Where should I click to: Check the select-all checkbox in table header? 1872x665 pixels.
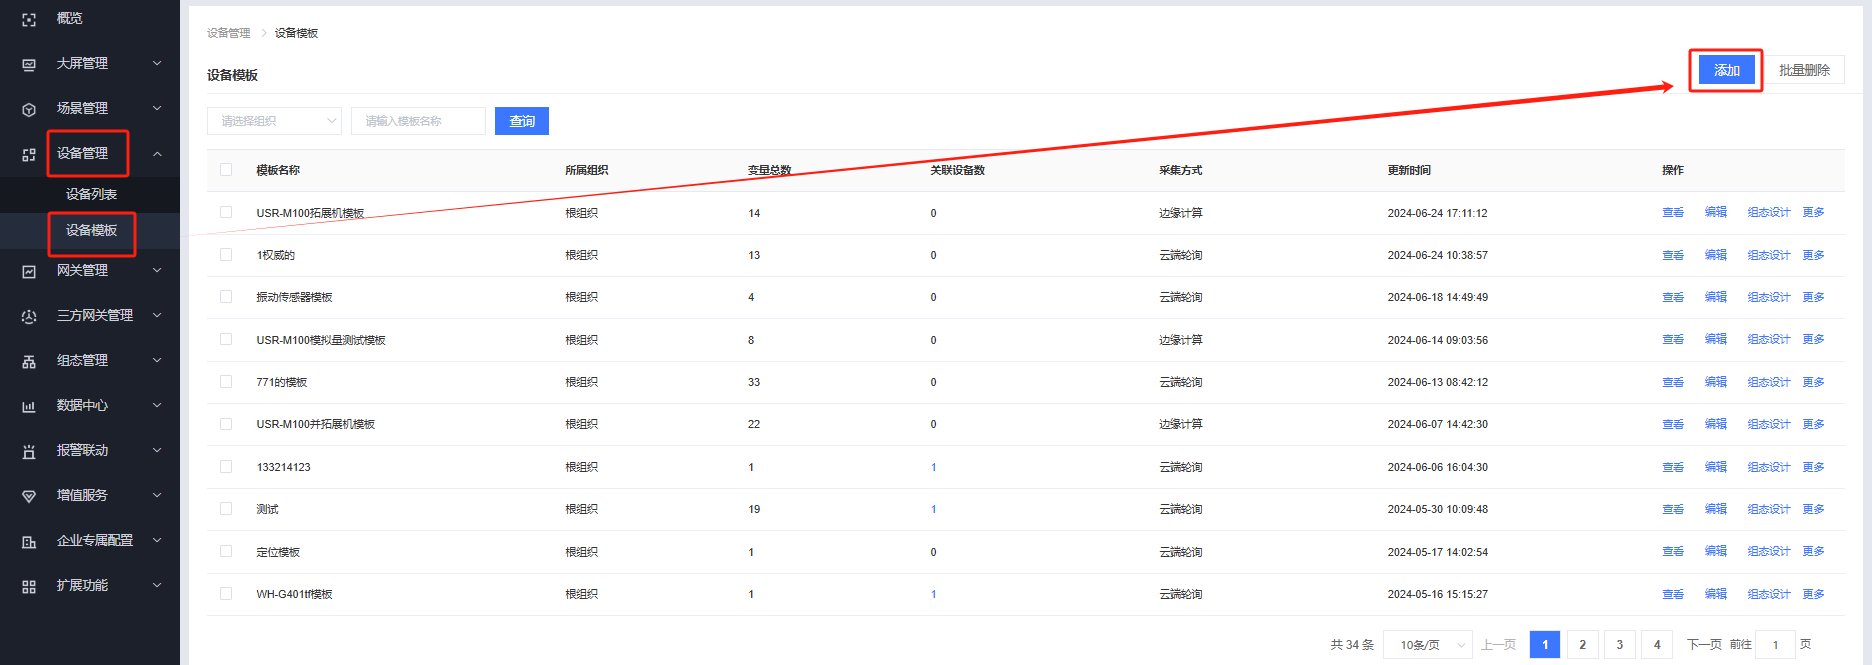[x=226, y=170]
